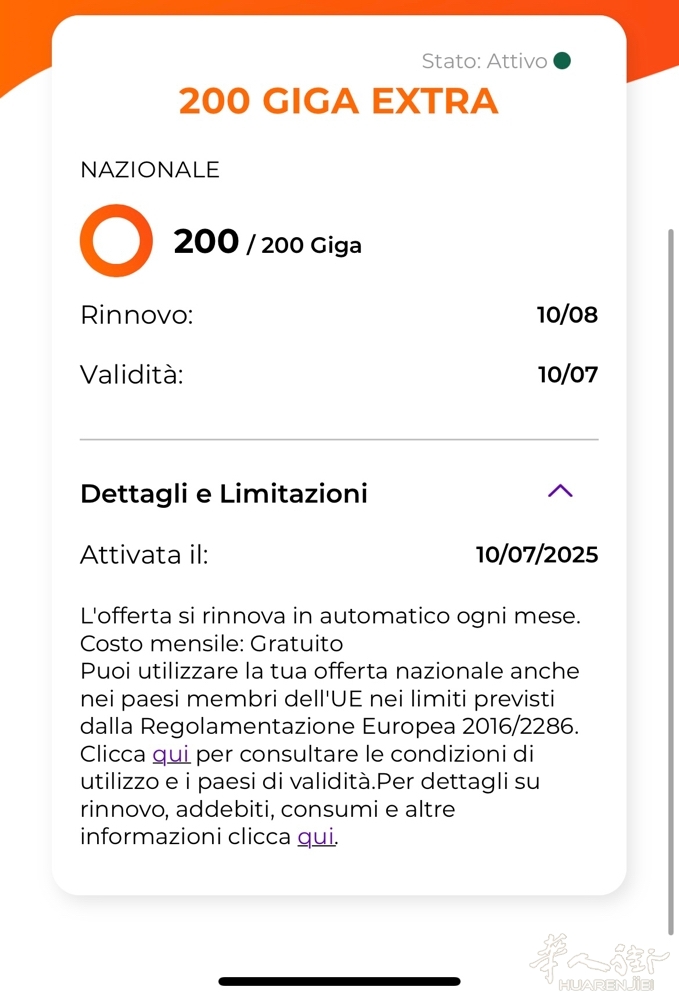Tap the "Attivata il:" label

click(x=144, y=554)
